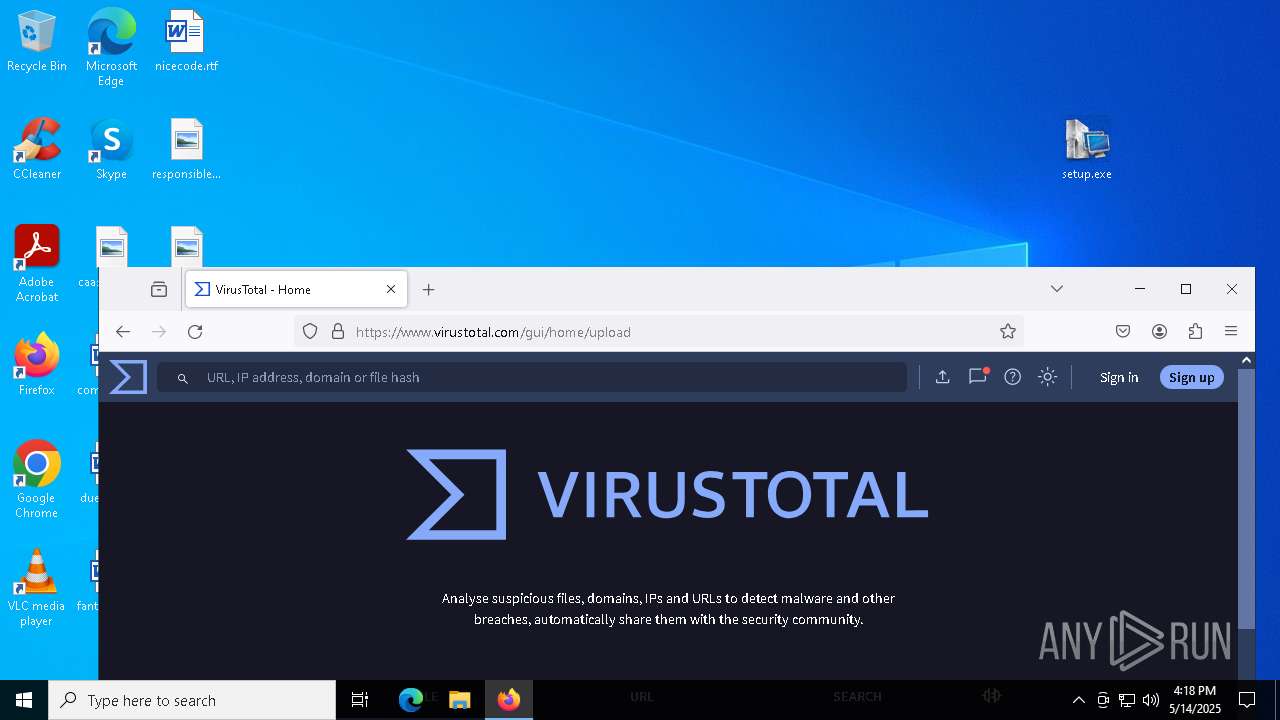1280x720 pixels.
Task: Open the Skype desktop shortcut
Action: click(x=111, y=149)
